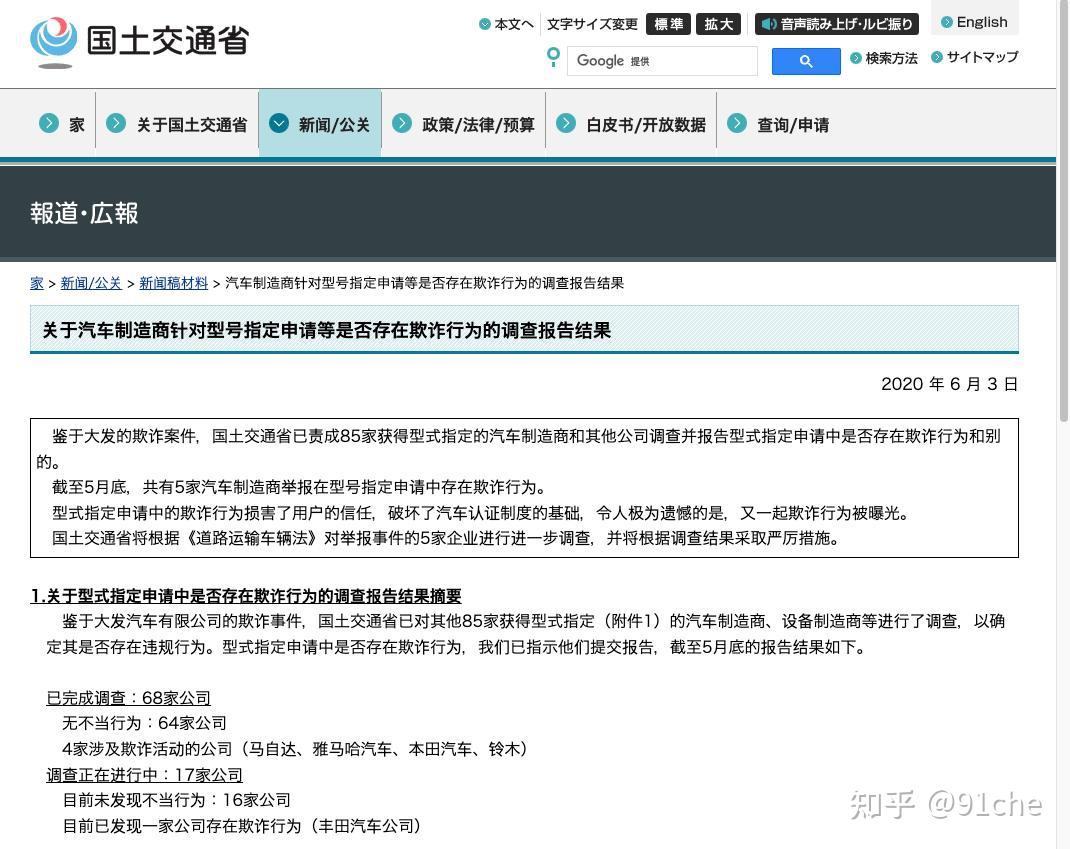Click the bullet icon beside 本文へ
1070x849 pixels.
click(485, 24)
